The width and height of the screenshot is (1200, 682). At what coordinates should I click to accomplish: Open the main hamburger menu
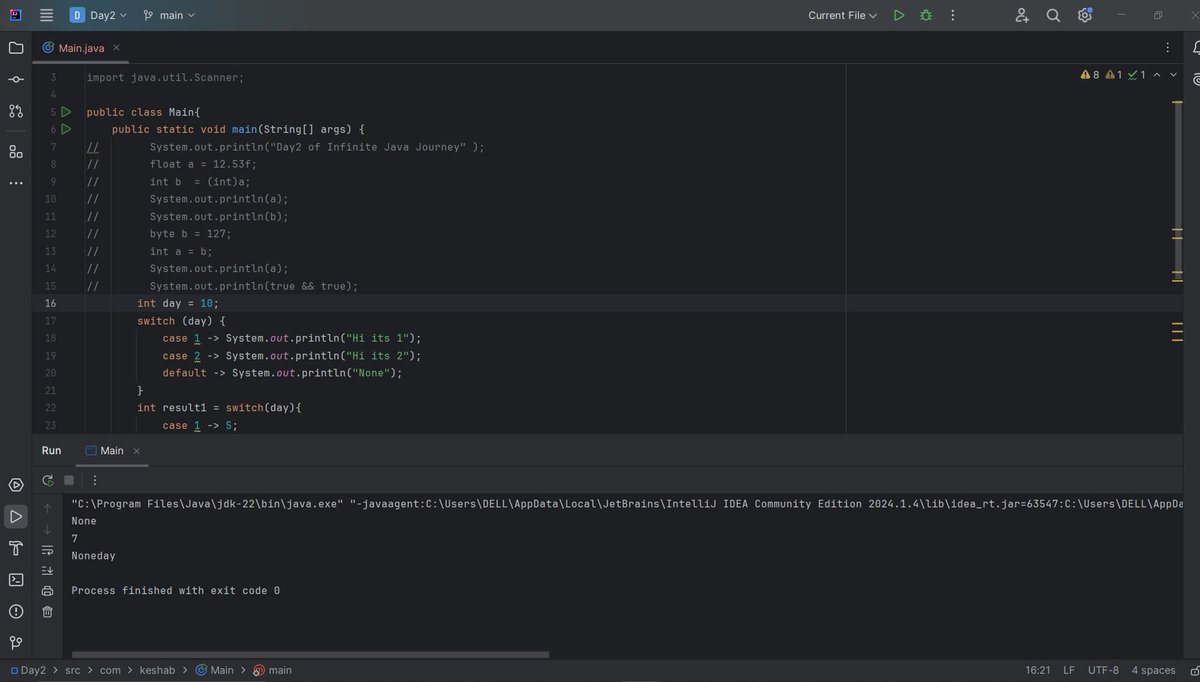[47, 15]
